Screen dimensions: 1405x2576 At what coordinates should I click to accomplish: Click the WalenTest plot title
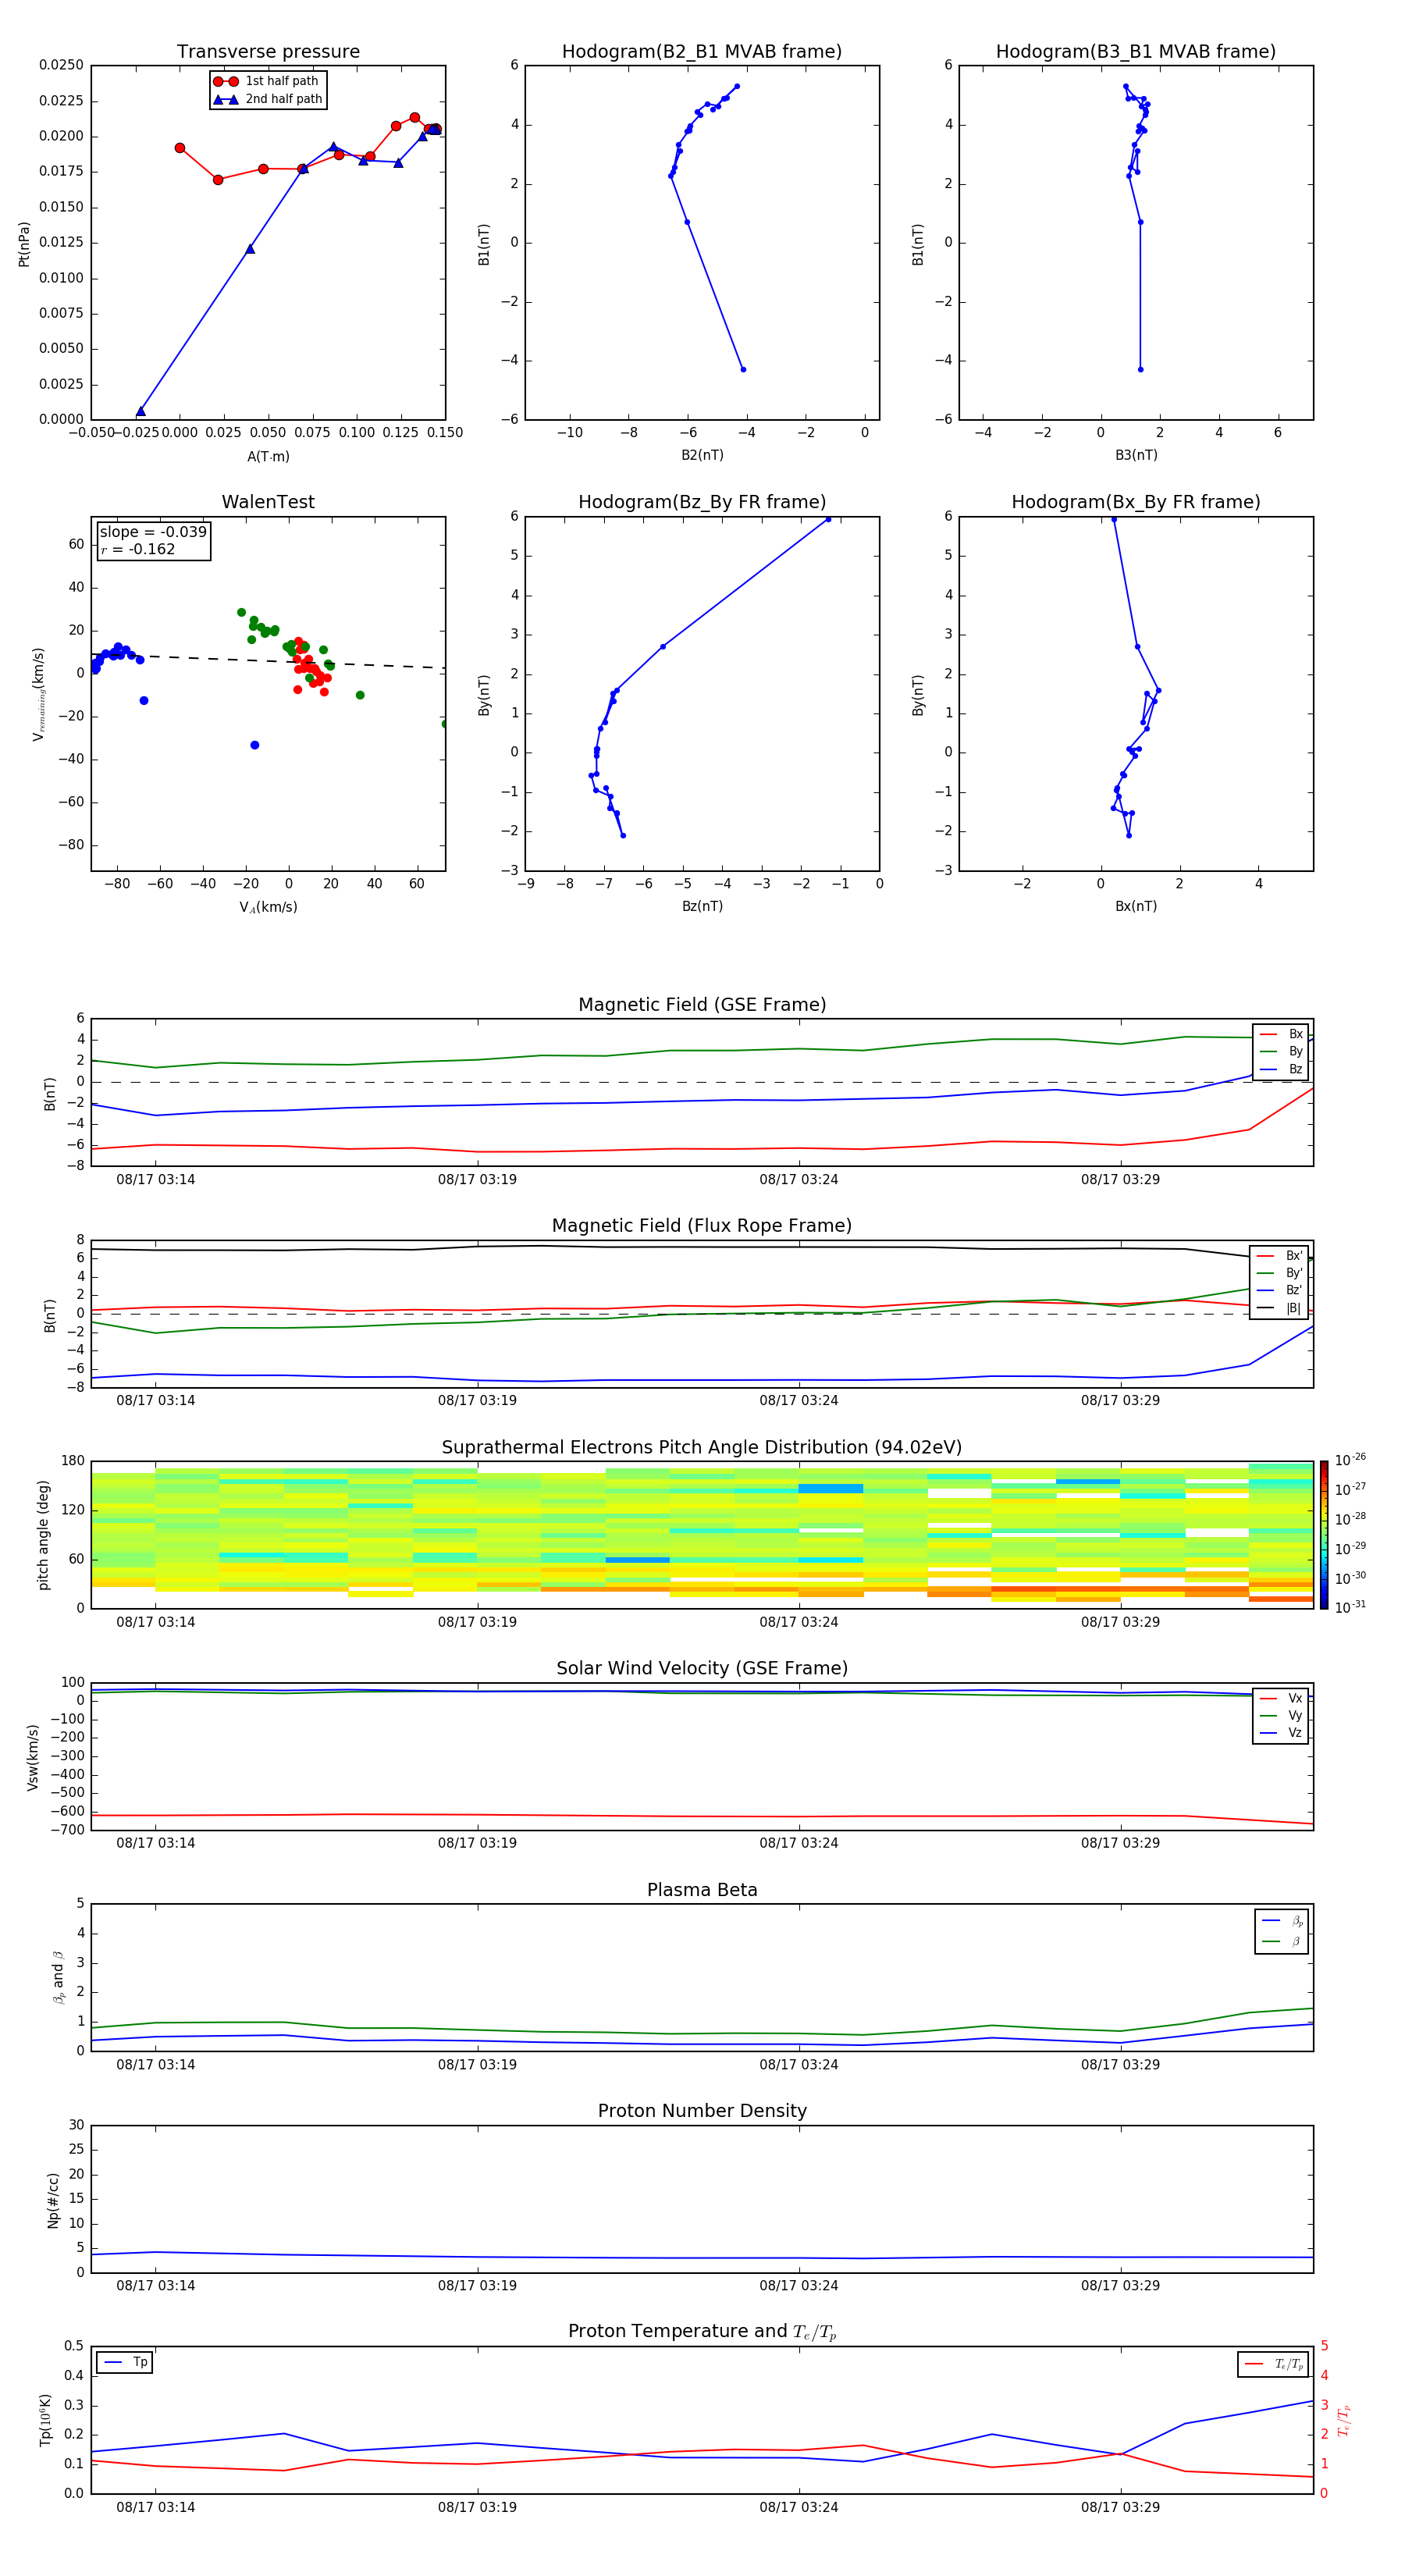(268, 502)
